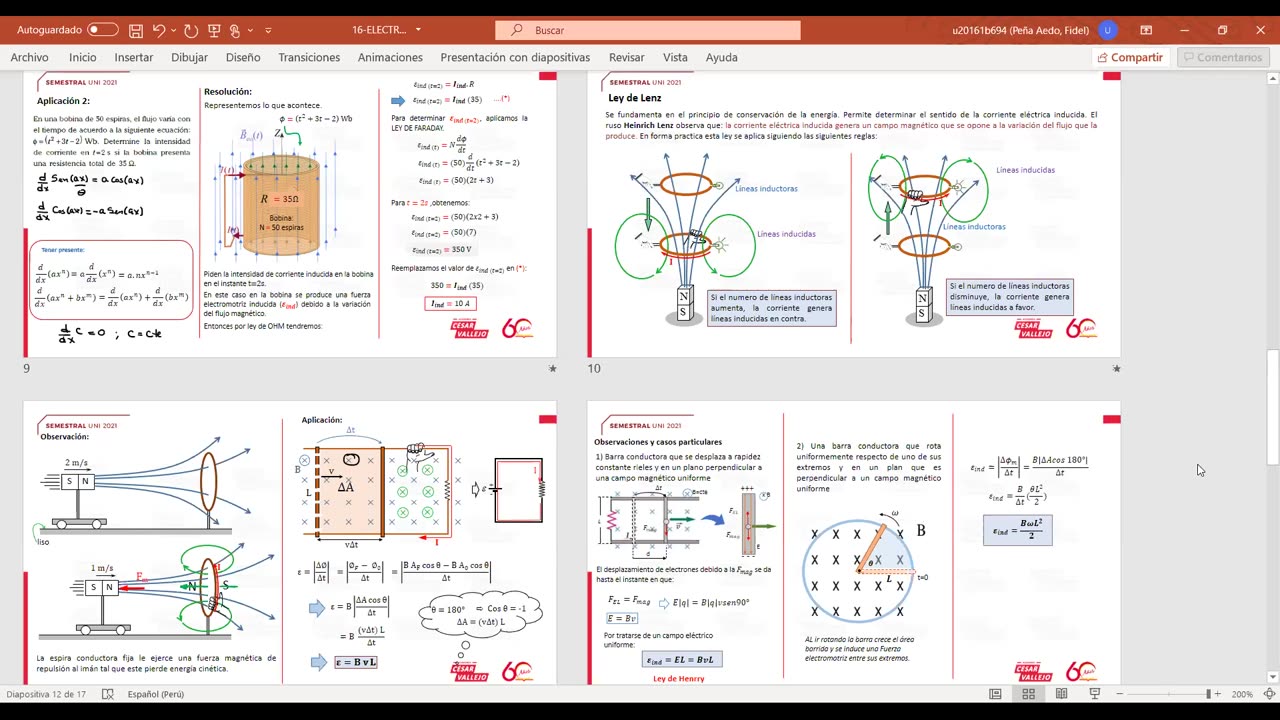
Task: Click the Save (Guardar) icon
Action: 136,31
